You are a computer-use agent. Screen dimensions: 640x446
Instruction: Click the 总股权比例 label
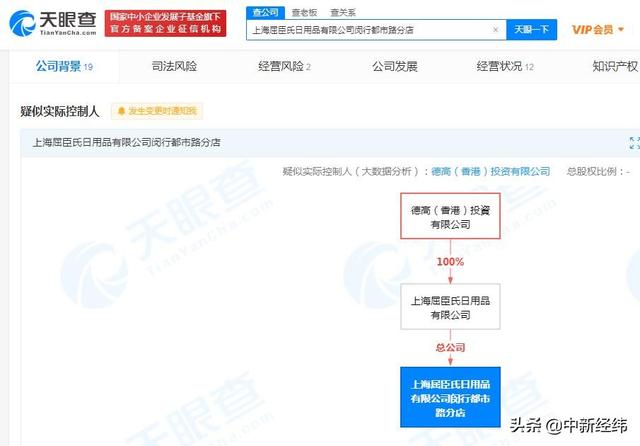(598, 171)
